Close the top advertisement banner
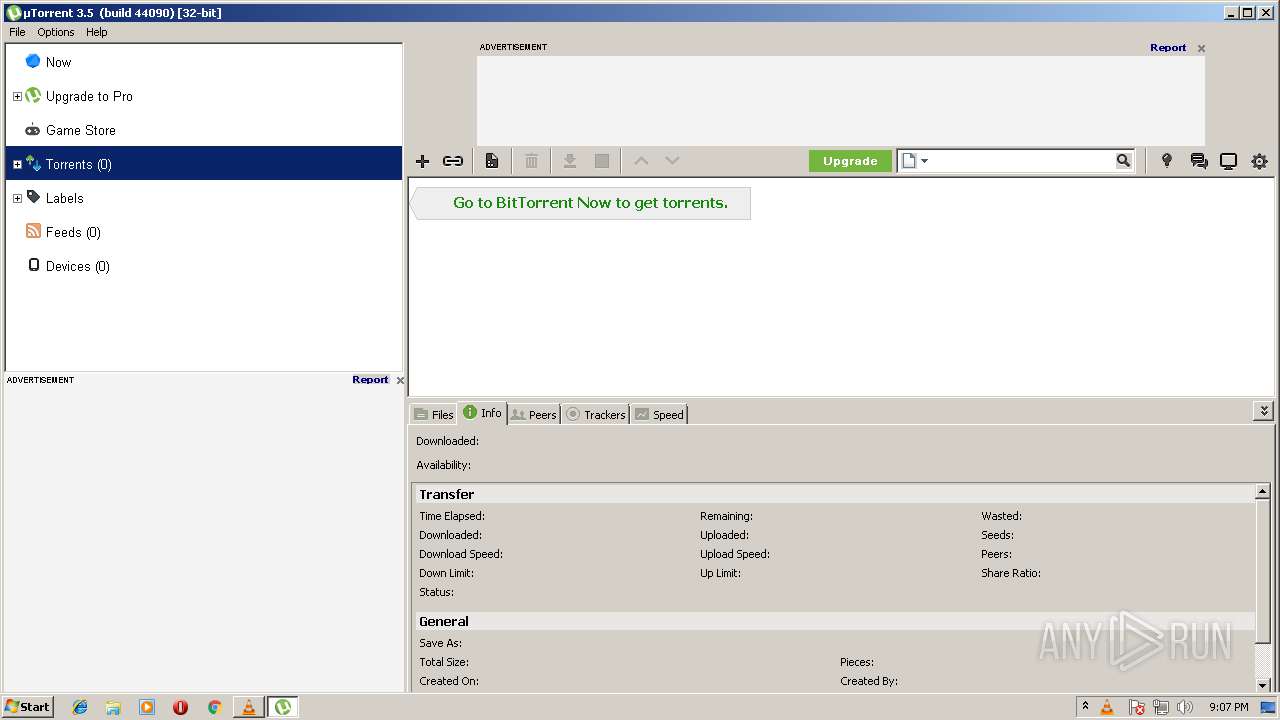Viewport: 1280px width, 720px height. pyautogui.click(x=1201, y=48)
